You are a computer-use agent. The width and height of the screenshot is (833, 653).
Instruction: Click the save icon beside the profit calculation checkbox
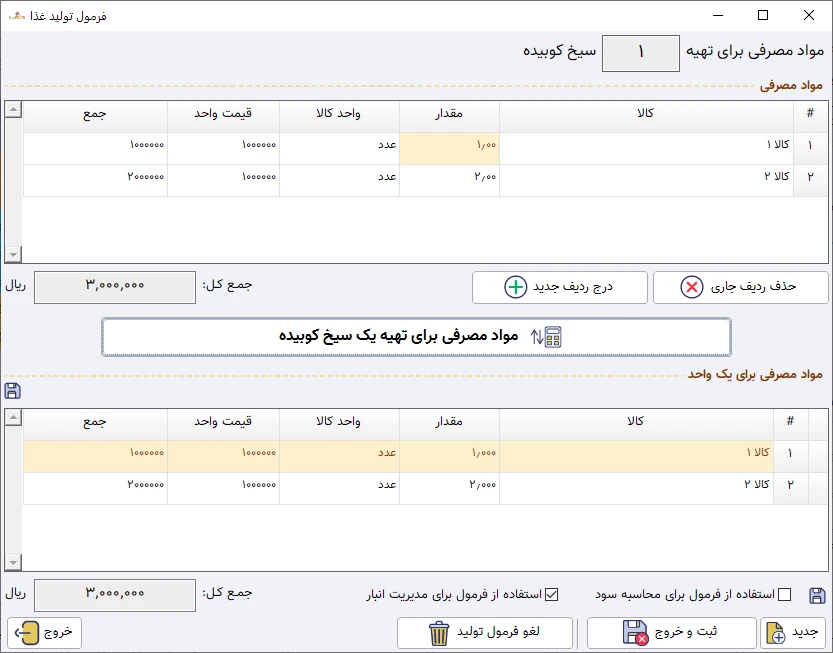817,596
